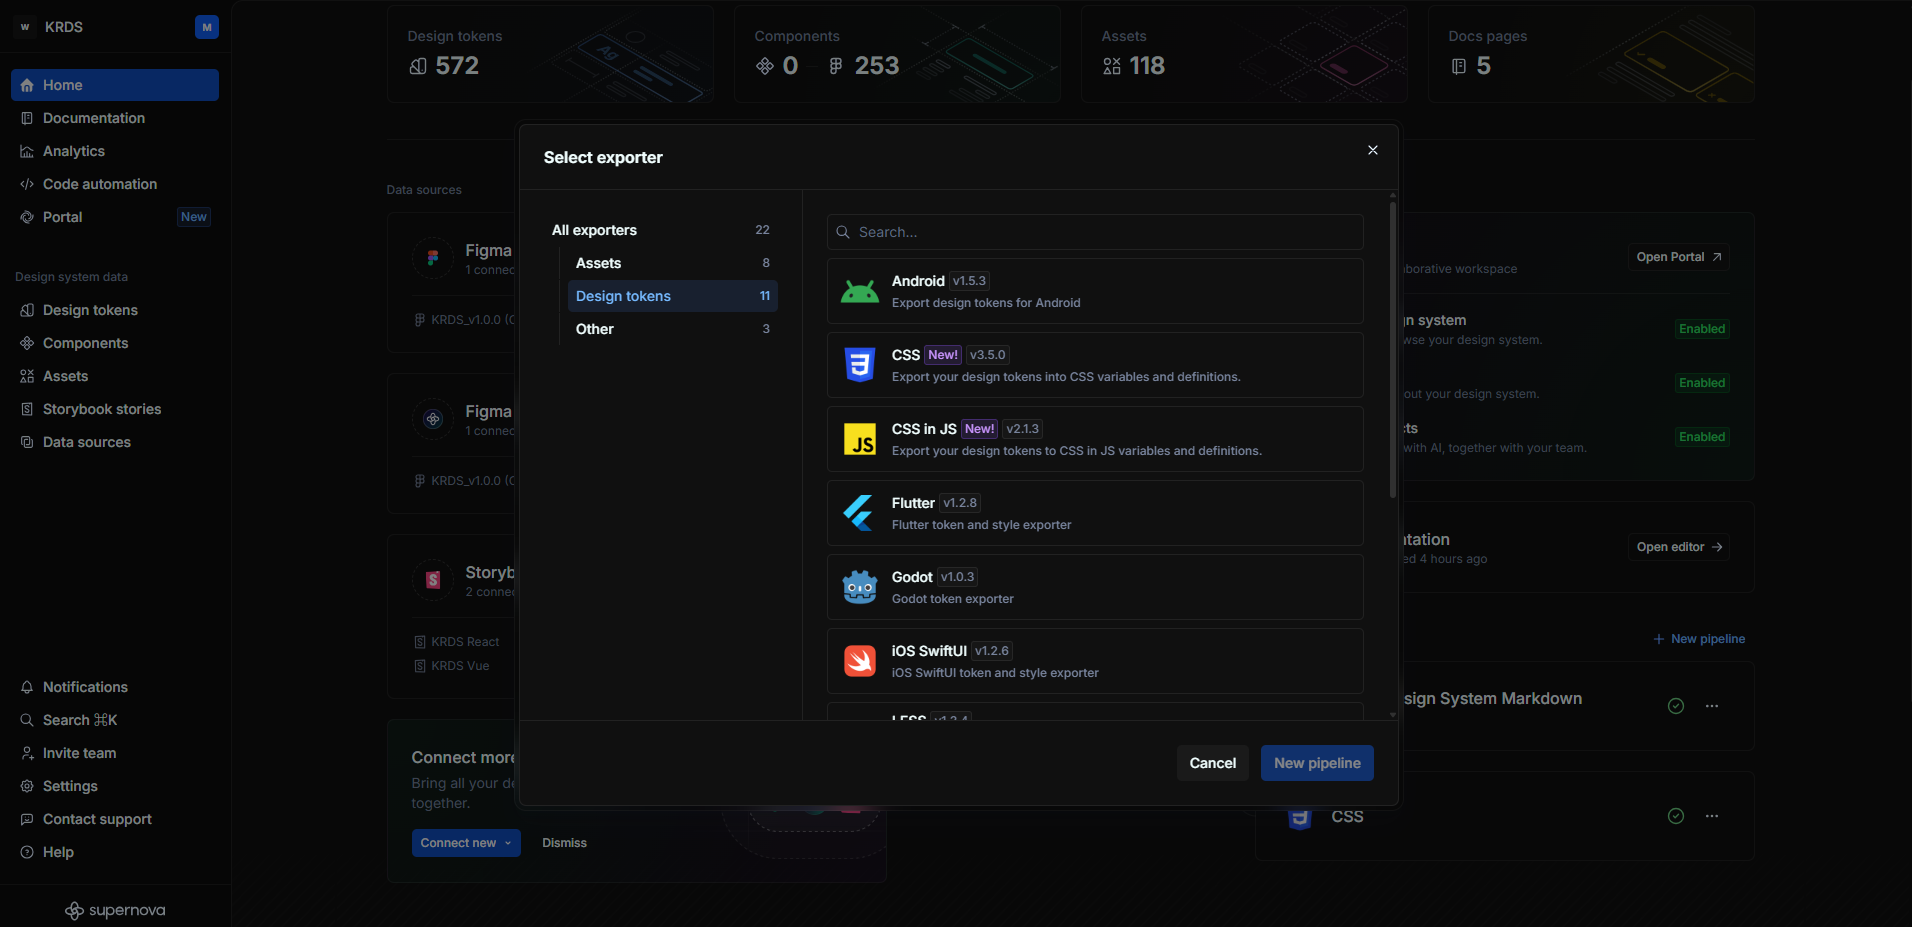Click the supernova logo in sidebar
This screenshot has width=1912, height=927.
[x=115, y=910]
